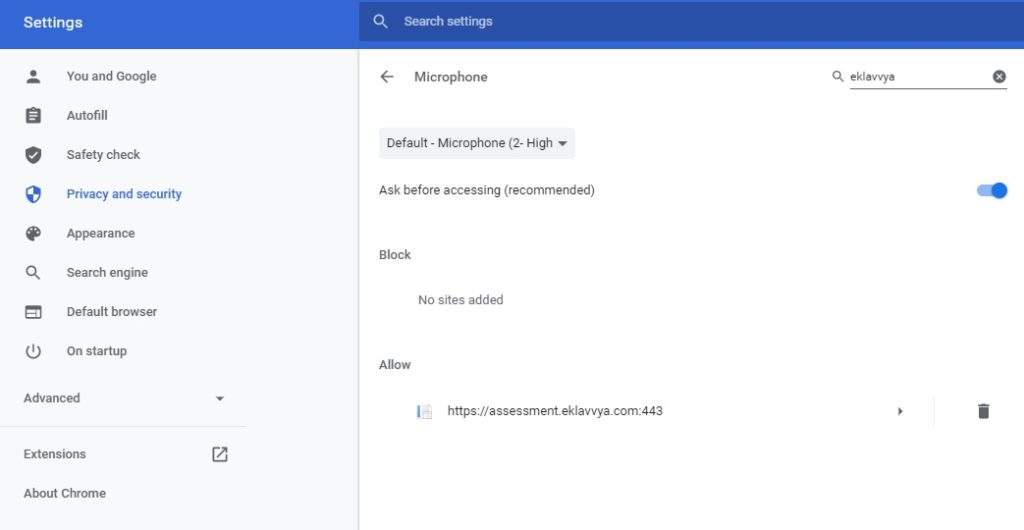Open You and Google settings
The height and width of the screenshot is (530, 1024).
[111, 76]
